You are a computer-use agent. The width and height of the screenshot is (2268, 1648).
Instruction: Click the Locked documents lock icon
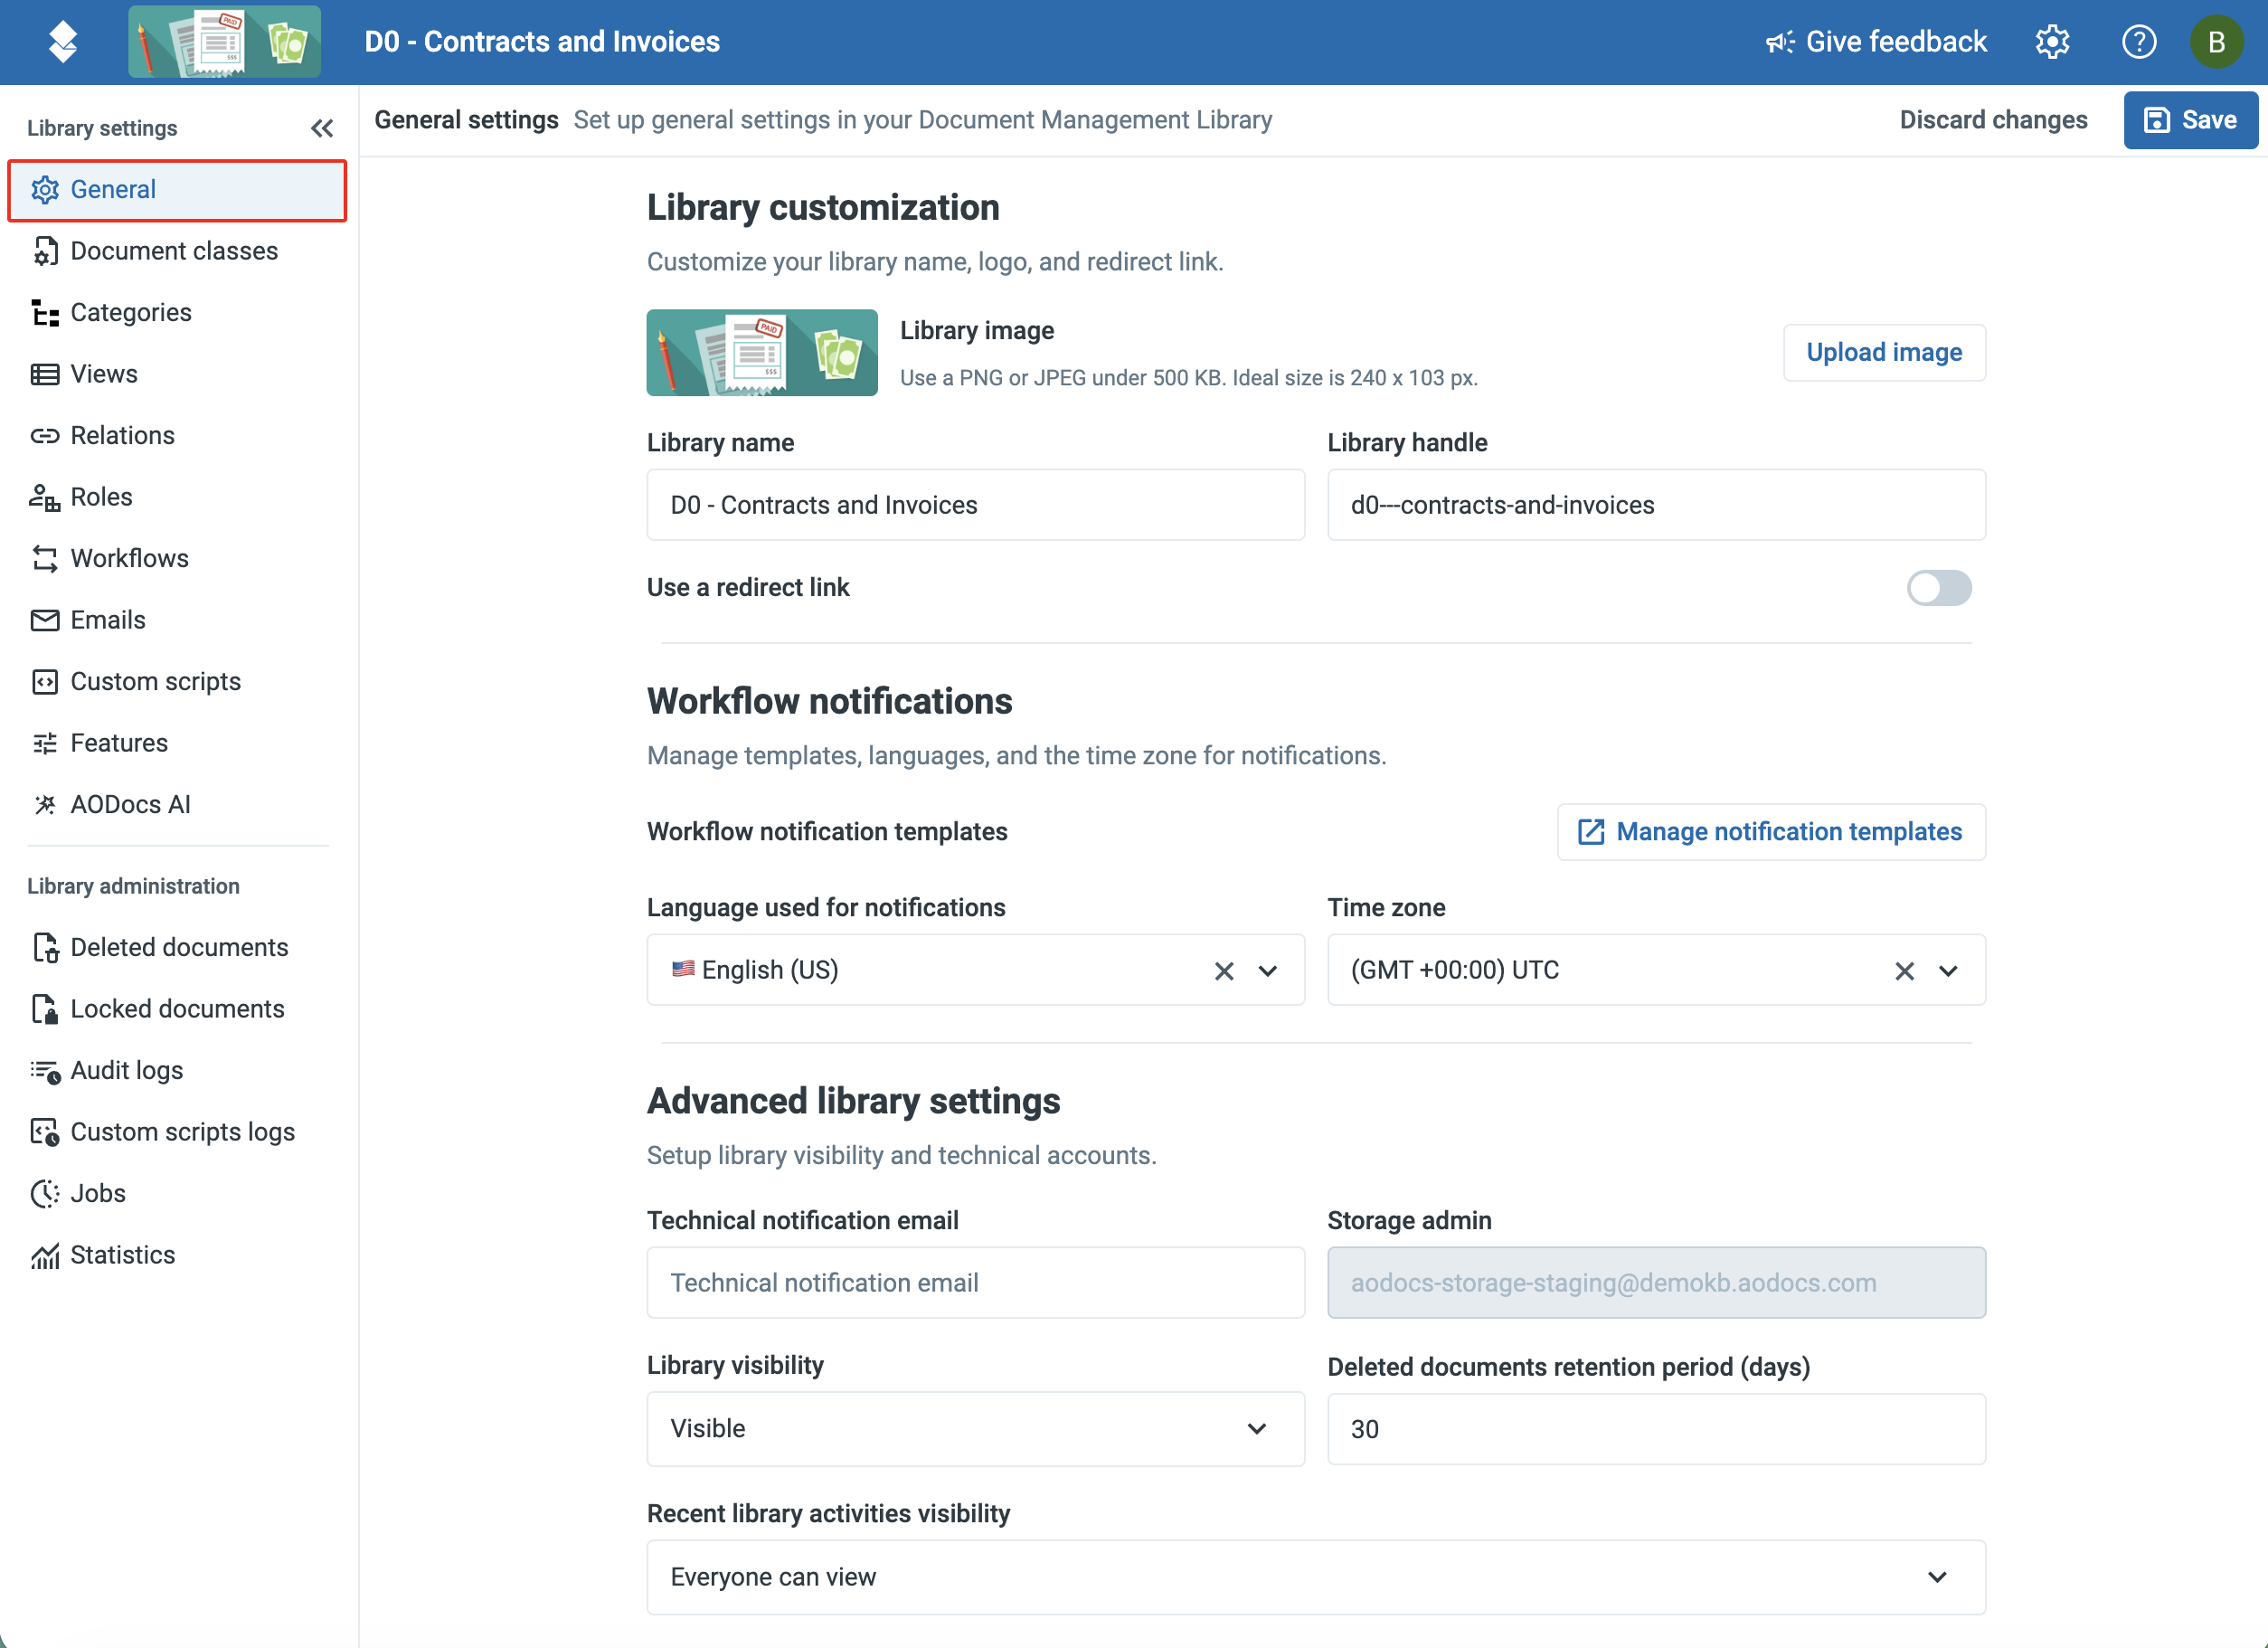click(x=45, y=1009)
